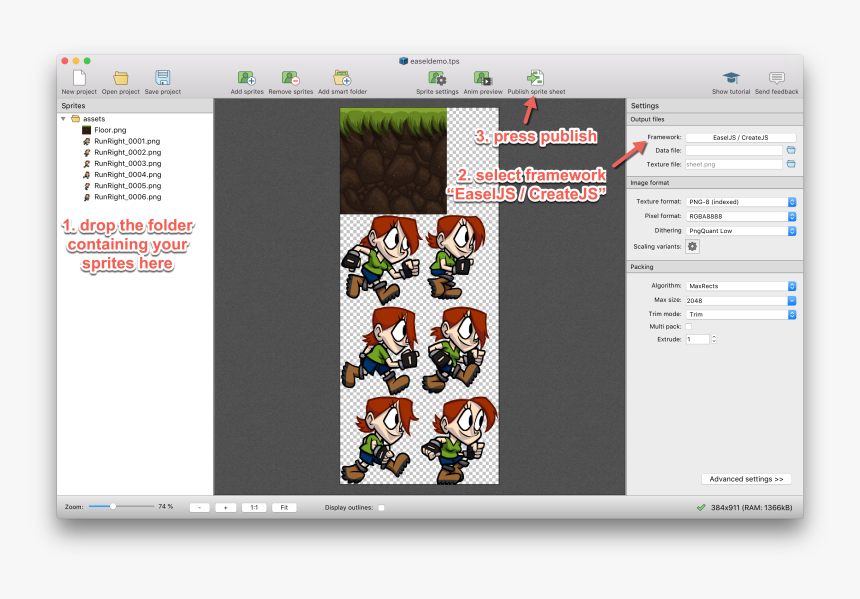860x599 pixels.
Task: Click the Output files section header
Action: point(715,119)
